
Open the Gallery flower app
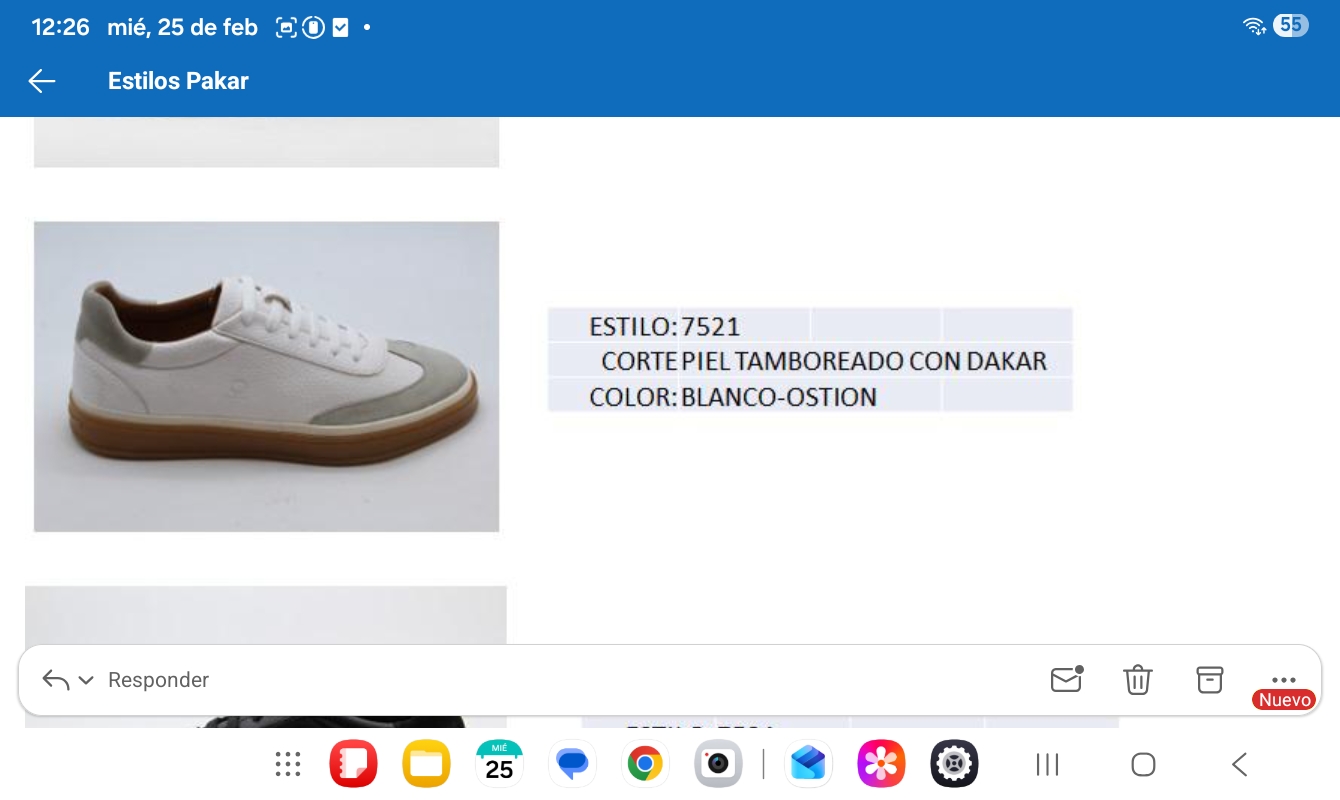point(881,765)
